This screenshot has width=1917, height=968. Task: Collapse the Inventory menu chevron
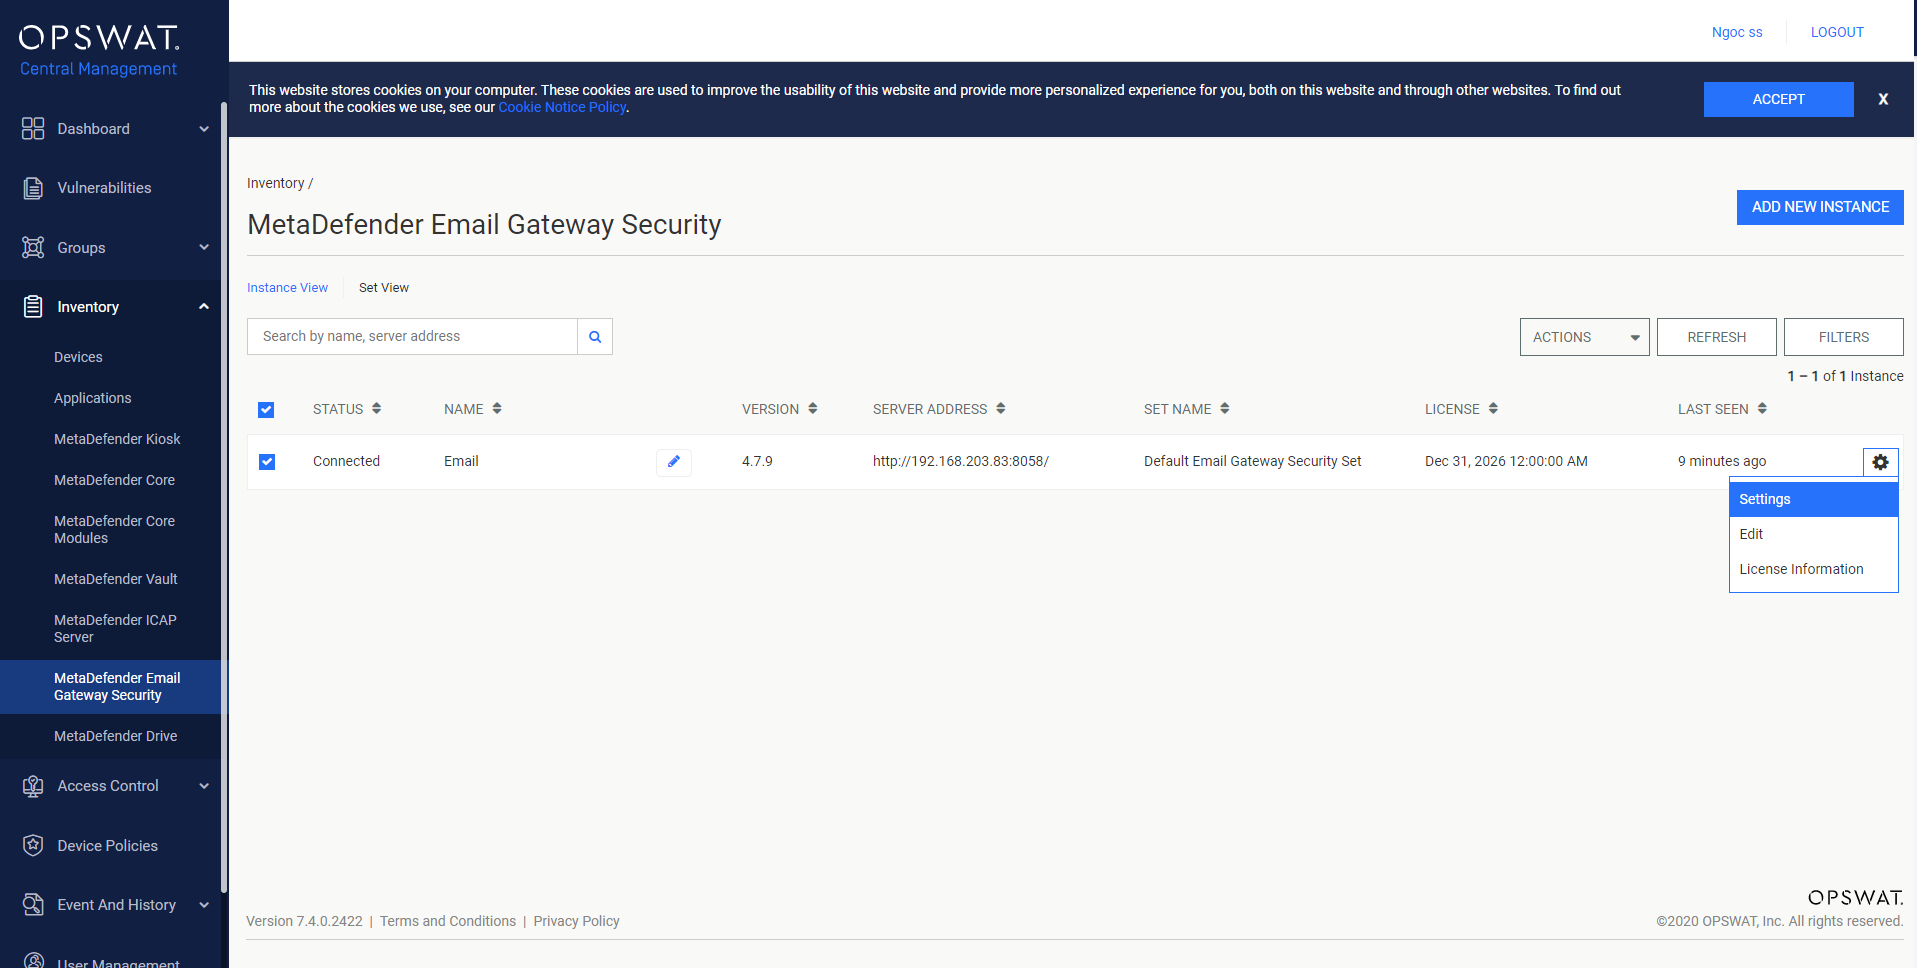point(204,307)
